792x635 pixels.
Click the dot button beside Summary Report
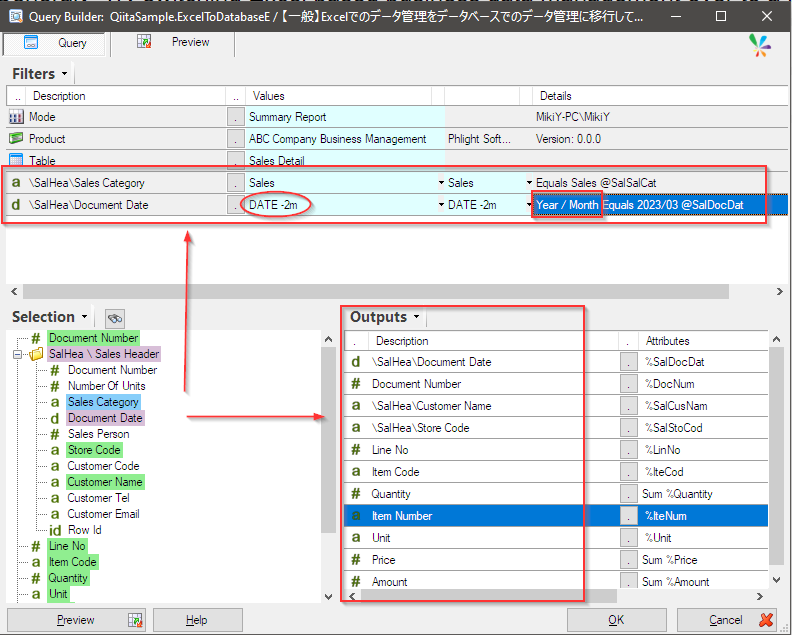[x=235, y=117]
